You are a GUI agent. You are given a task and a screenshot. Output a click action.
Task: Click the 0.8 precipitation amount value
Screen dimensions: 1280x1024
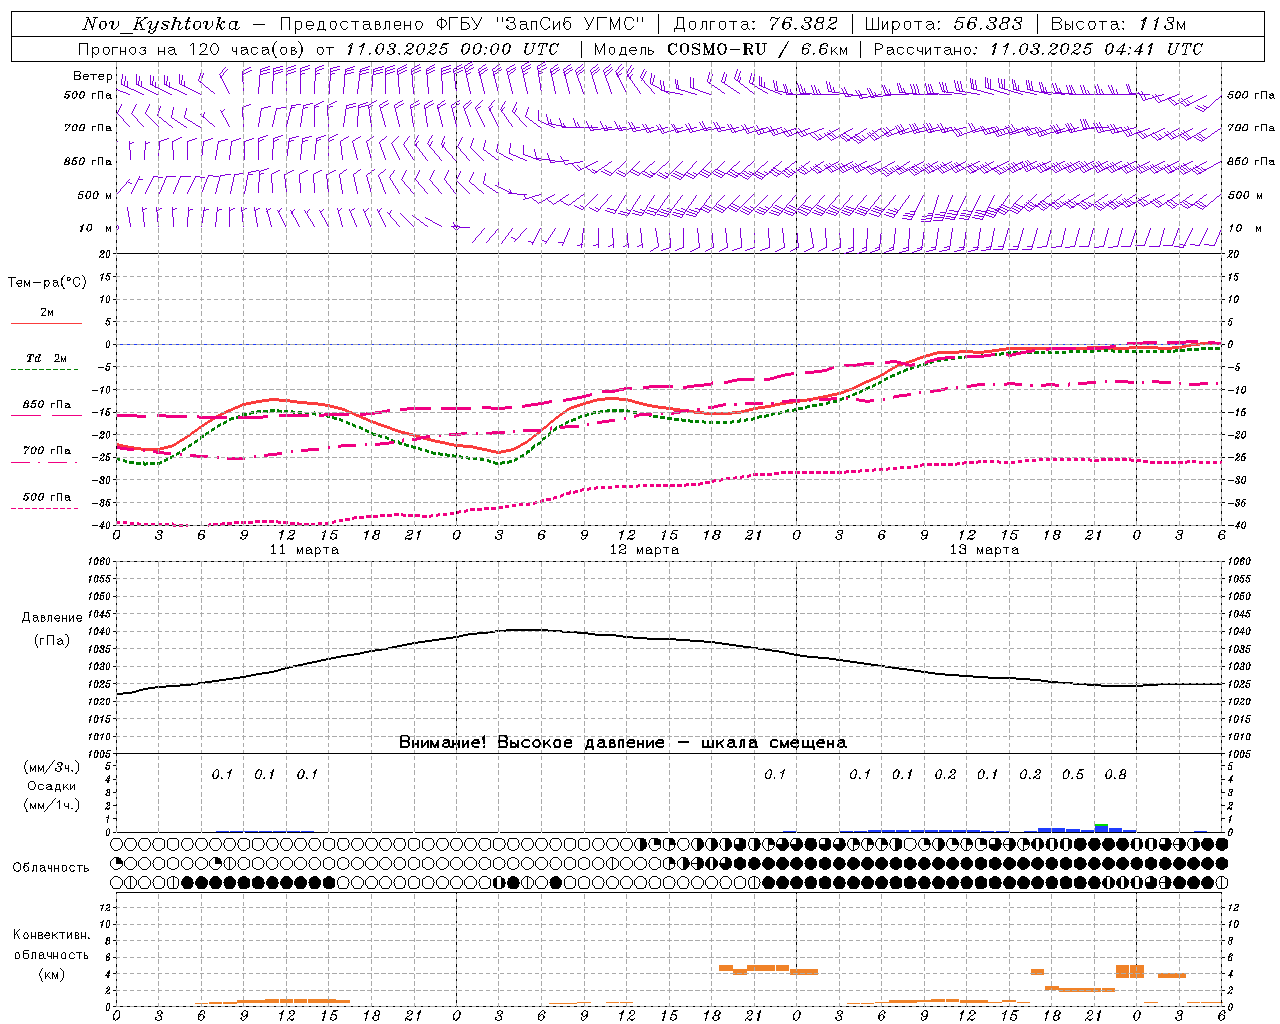[1115, 775]
